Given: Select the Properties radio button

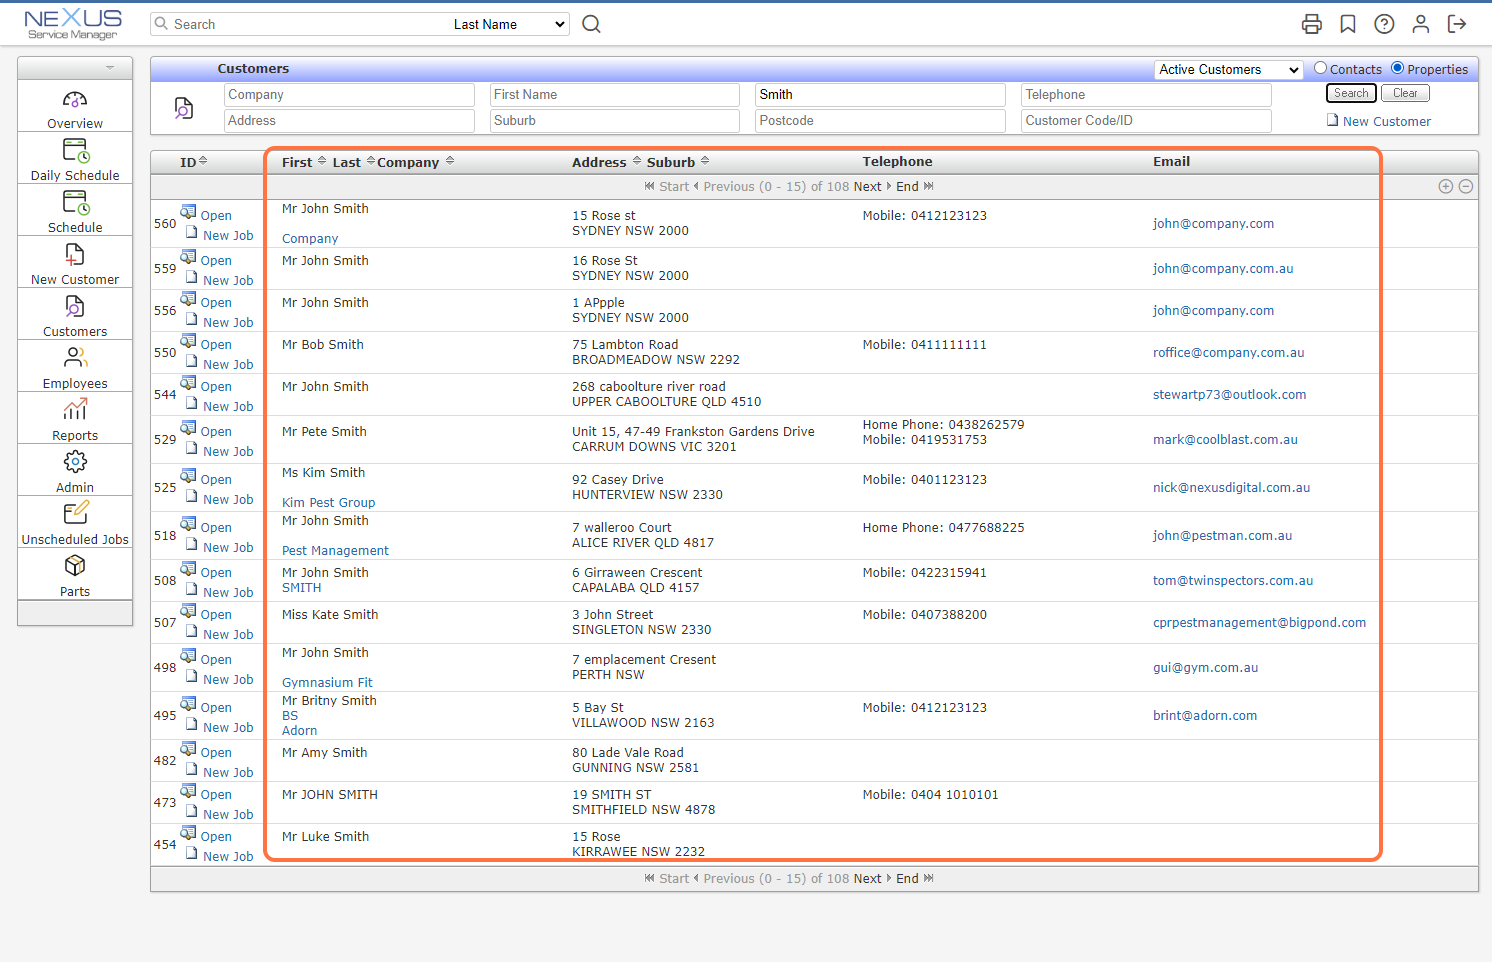Looking at the screenshot, I should pyautogui.click(x=1399, y=69).
